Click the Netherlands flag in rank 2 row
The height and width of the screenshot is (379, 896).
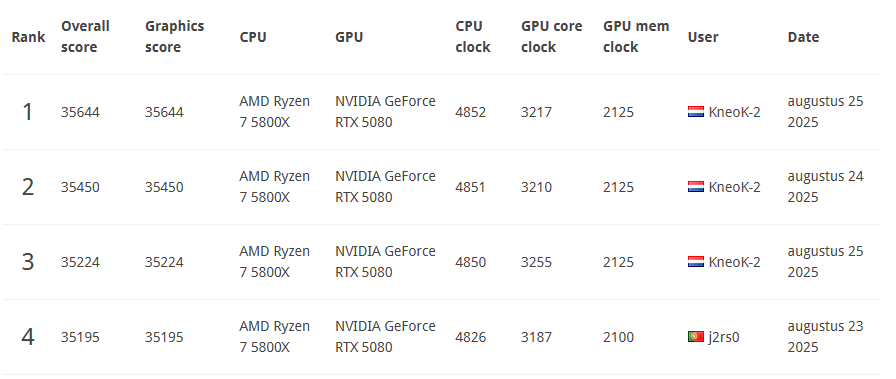click(x=695, y=187)
